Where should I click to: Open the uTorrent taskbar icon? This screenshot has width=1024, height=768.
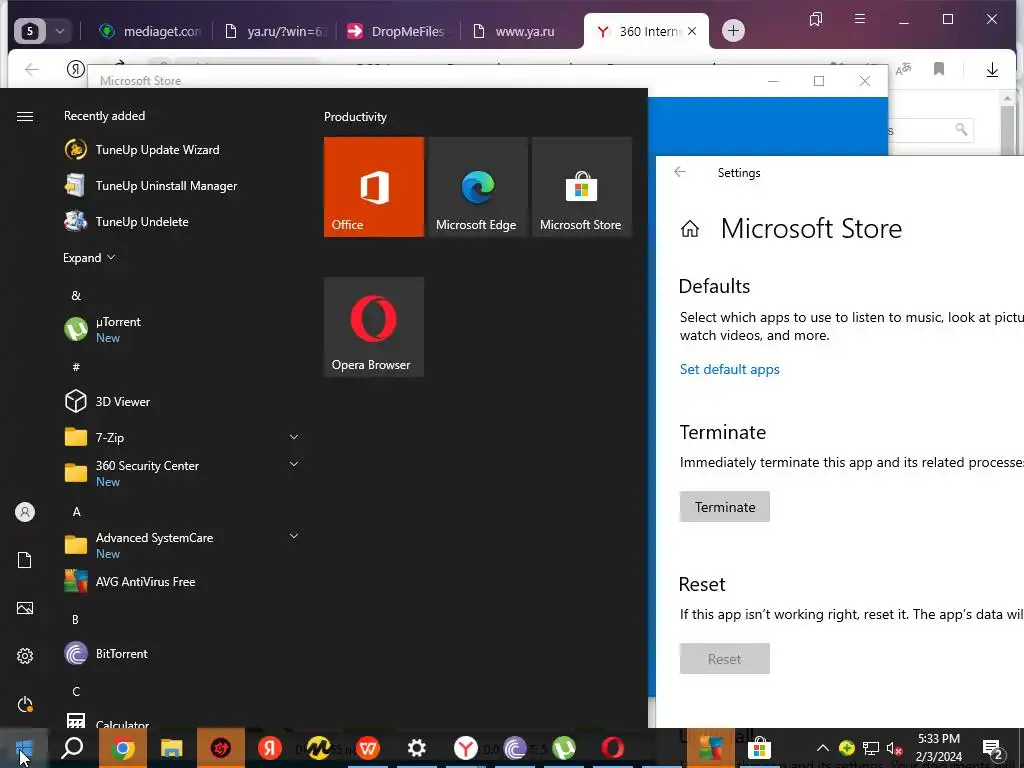tap(564, 748)
